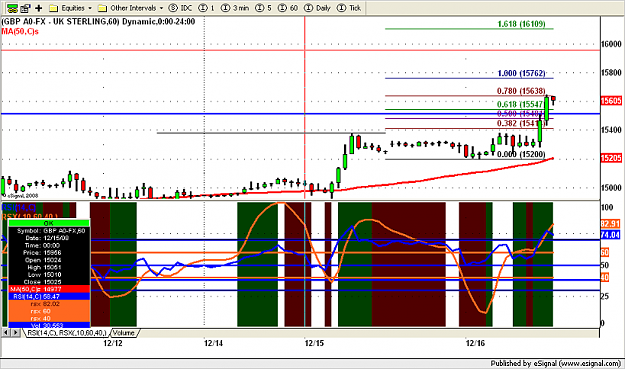This screenshot has height=369, width=625.
Task: Switch to the 5 minute interval
Action: coord(263,8)
